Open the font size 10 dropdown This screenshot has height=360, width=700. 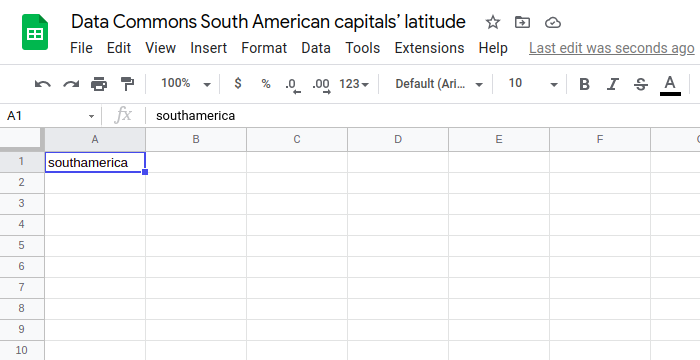click(x=533, y=84)
